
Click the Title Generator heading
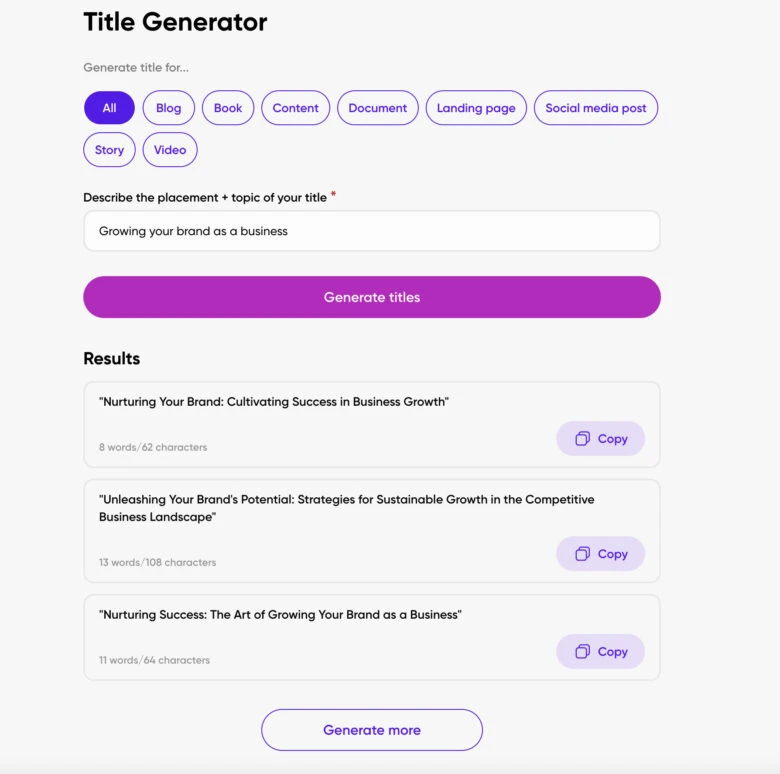point(175,21)
